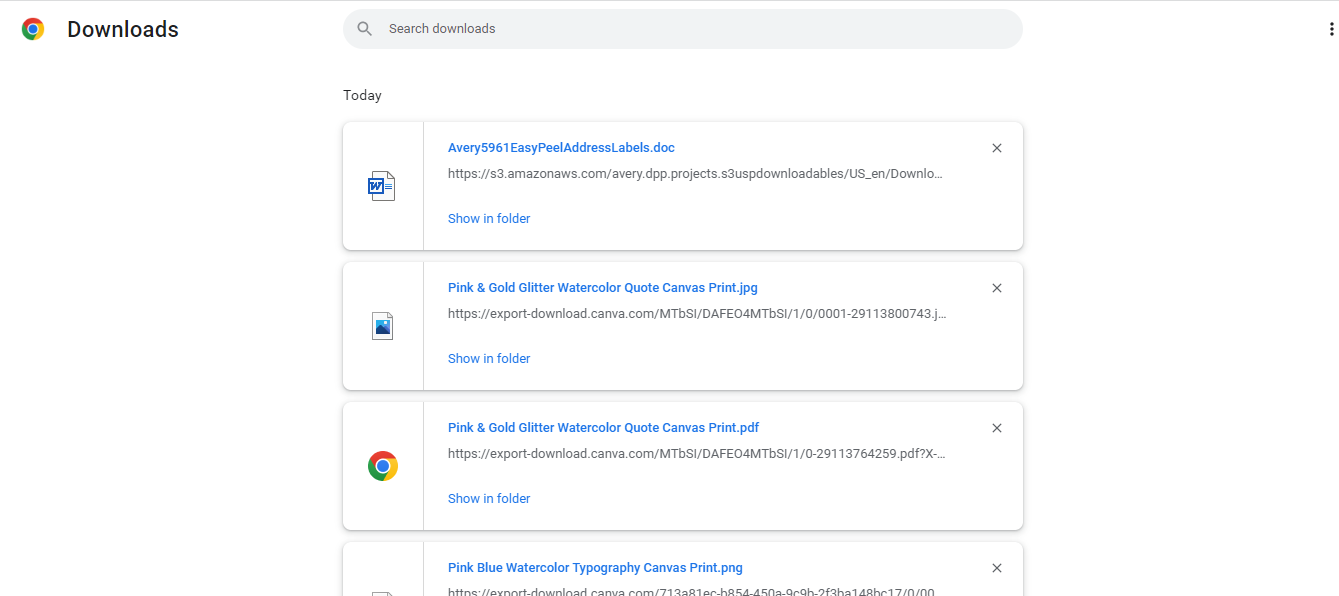Show the Canvas Print.jpg in folder
This screenshot has height=596, width=1339.
coord(489,358)
